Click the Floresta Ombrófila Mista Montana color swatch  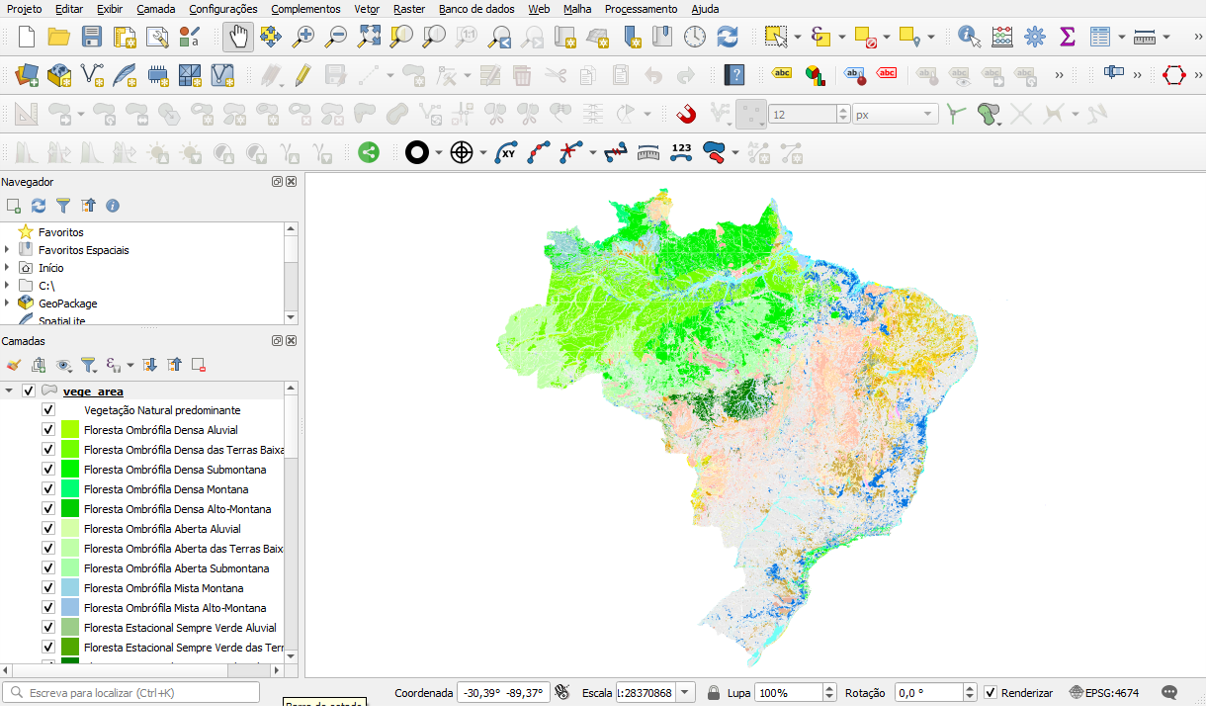70,588
